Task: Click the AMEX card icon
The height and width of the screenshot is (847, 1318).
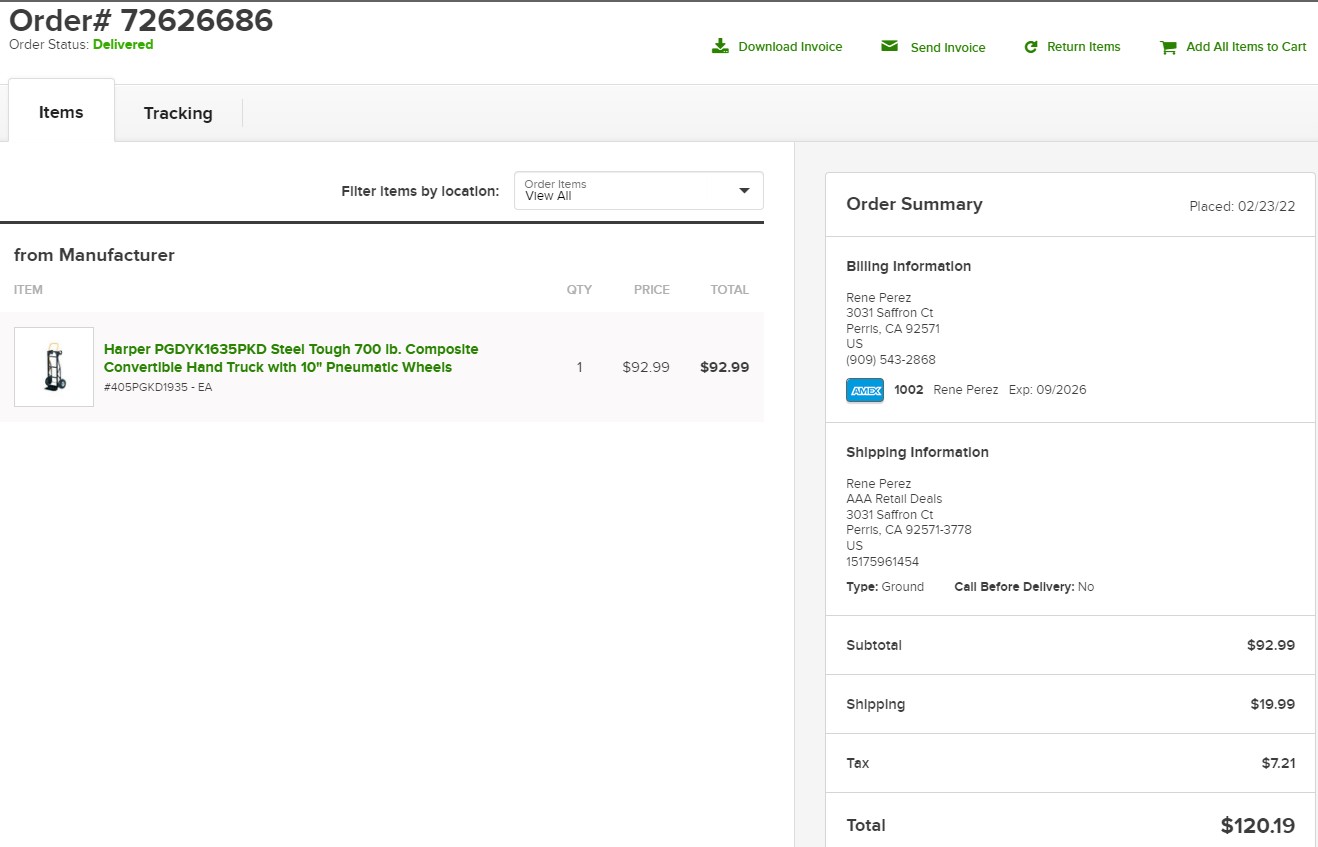Action: click(x=865, y=390)
